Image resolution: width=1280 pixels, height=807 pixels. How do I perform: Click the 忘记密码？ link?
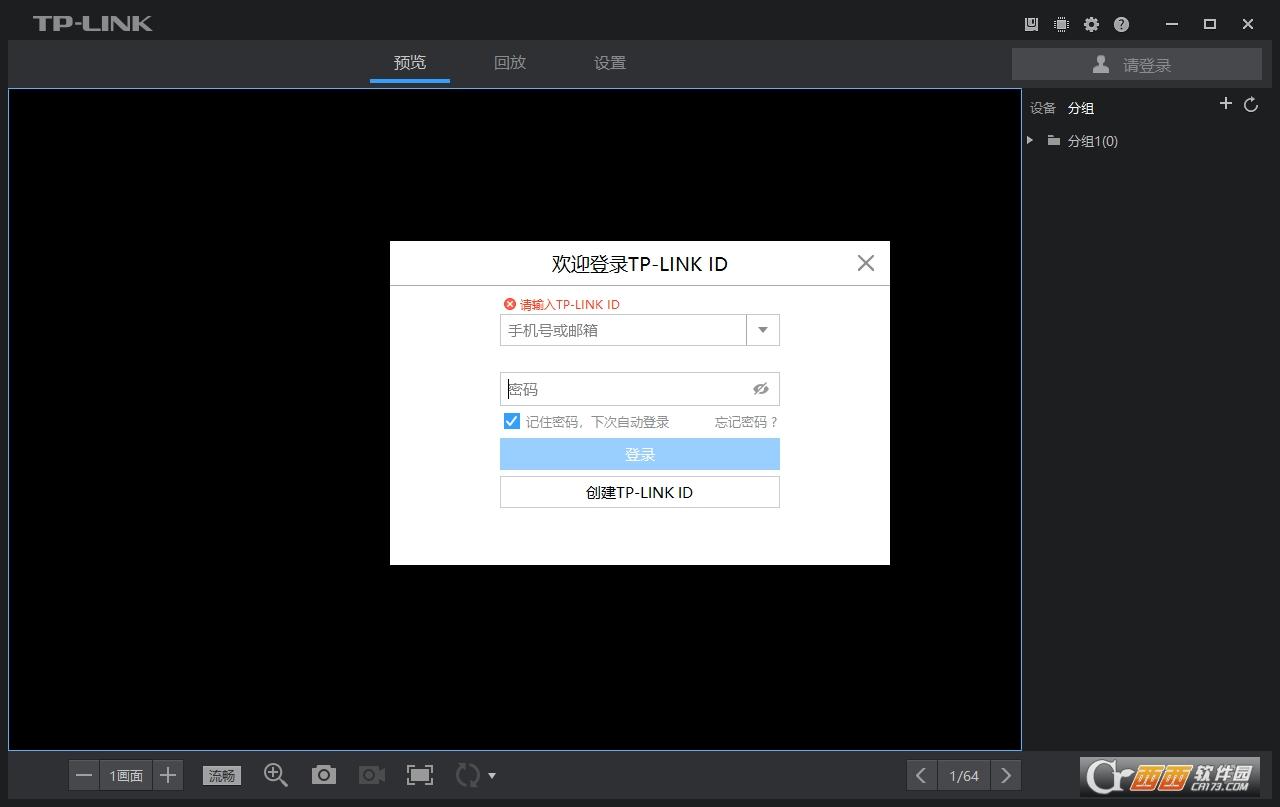(746, 422)
